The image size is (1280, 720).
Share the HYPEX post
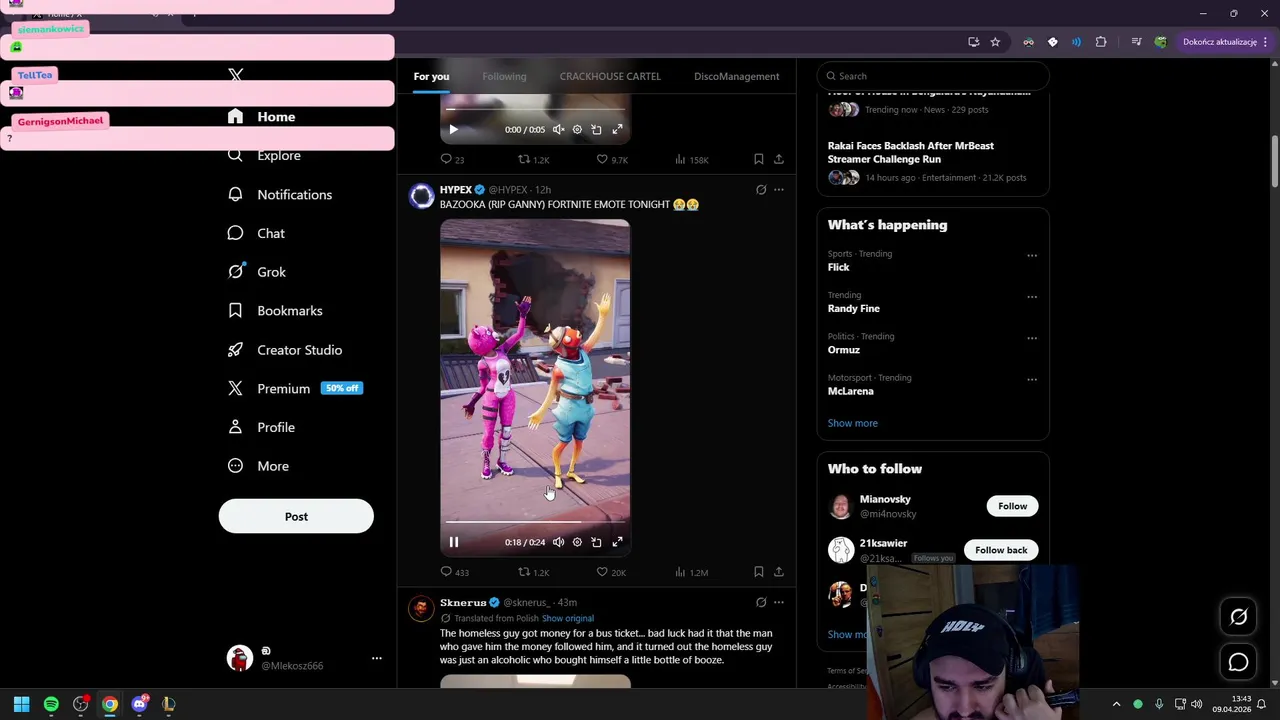(x=779, y=572)
